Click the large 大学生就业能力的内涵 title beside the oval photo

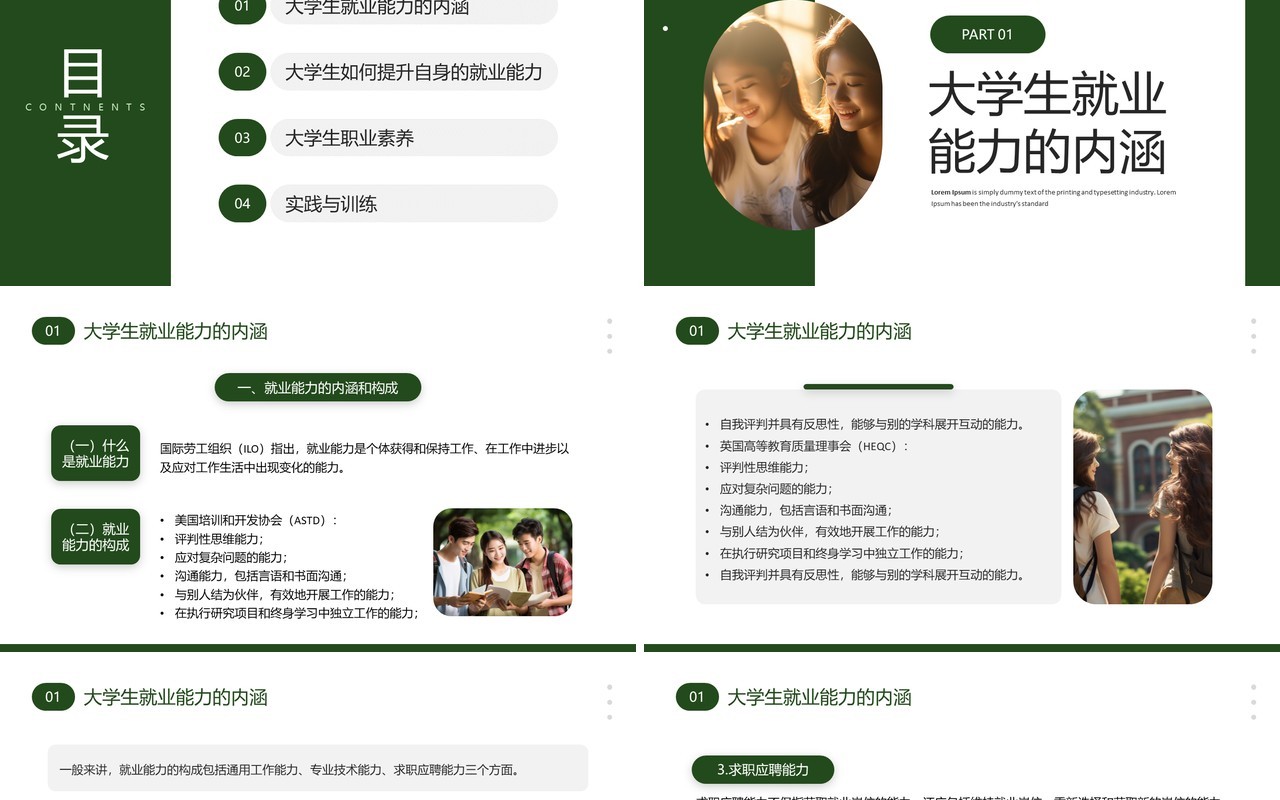coord(1047,124)
